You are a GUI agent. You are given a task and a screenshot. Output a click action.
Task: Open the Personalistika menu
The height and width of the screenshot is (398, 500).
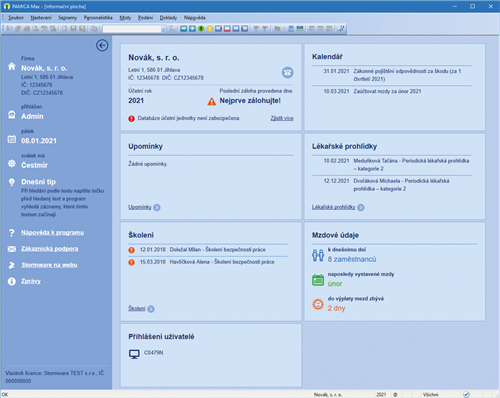98,18
